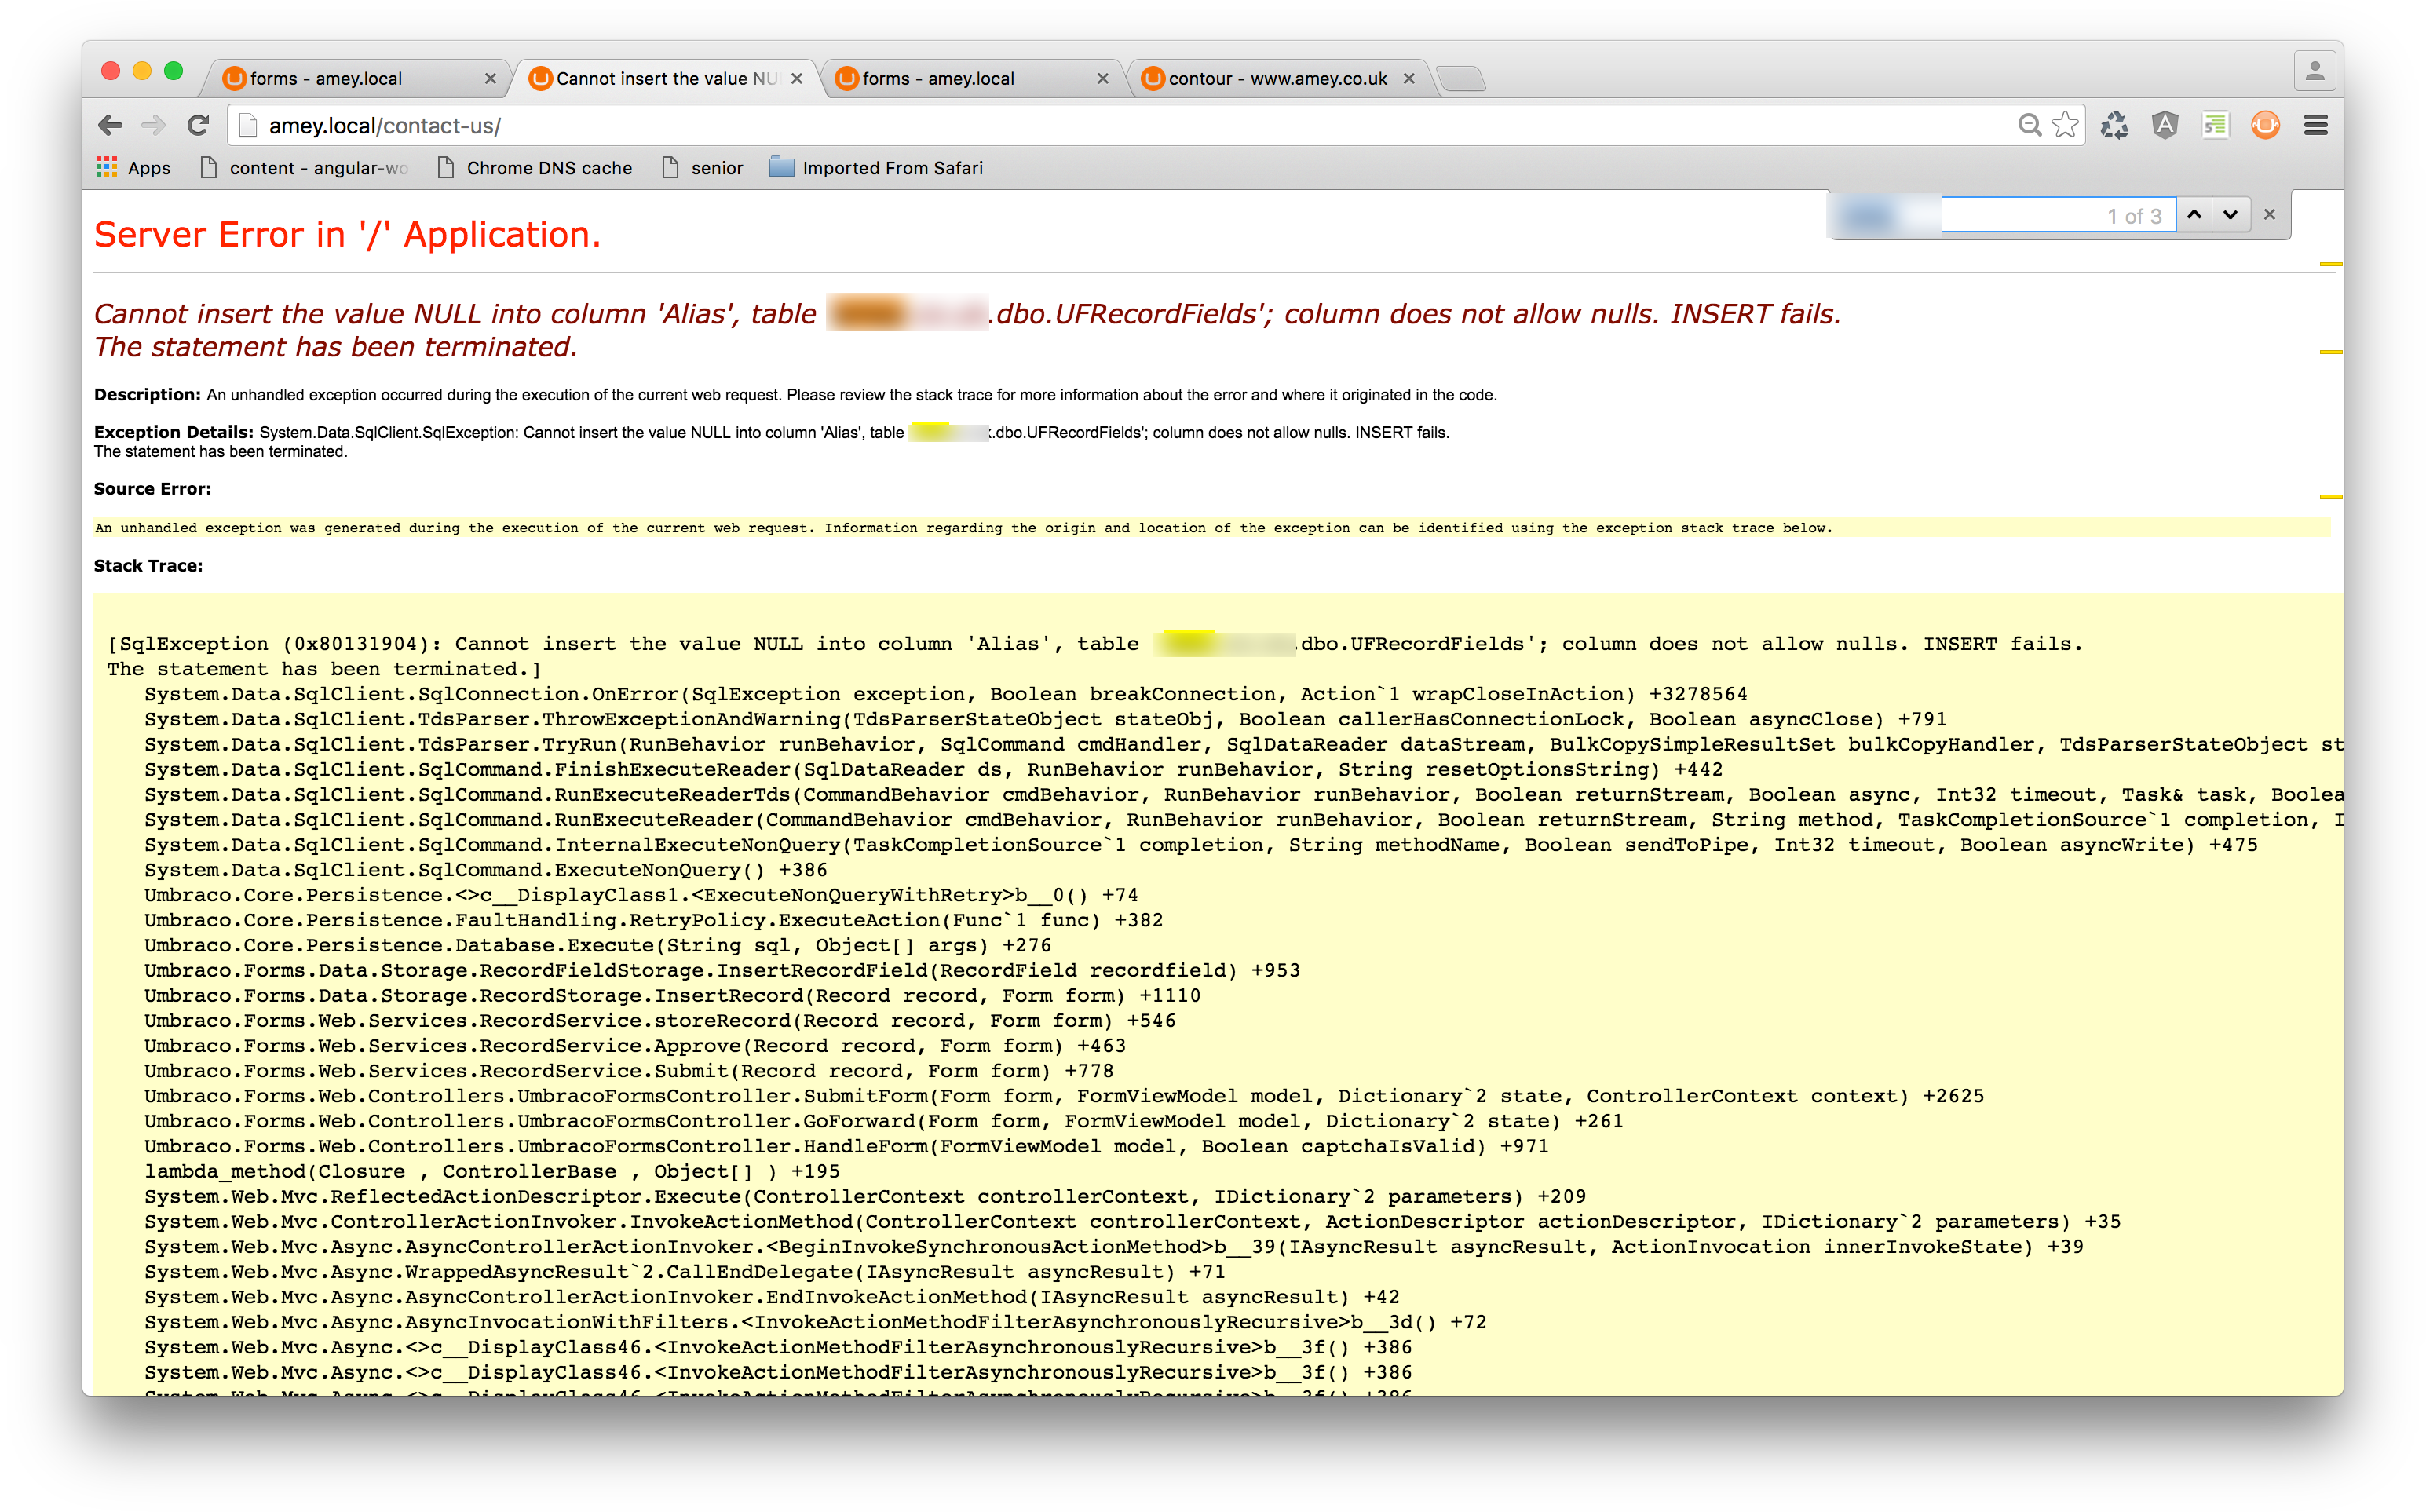
Task: Jump to next find result
Action: click(2230, 214)
